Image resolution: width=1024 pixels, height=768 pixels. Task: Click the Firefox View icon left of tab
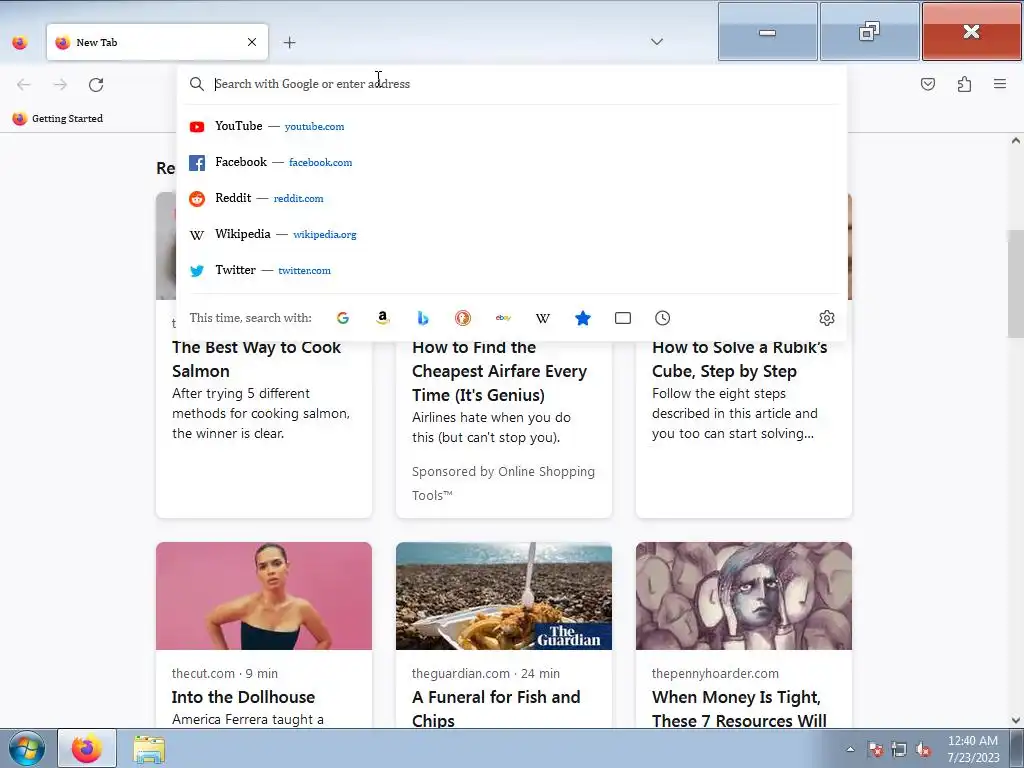(20, 42)
